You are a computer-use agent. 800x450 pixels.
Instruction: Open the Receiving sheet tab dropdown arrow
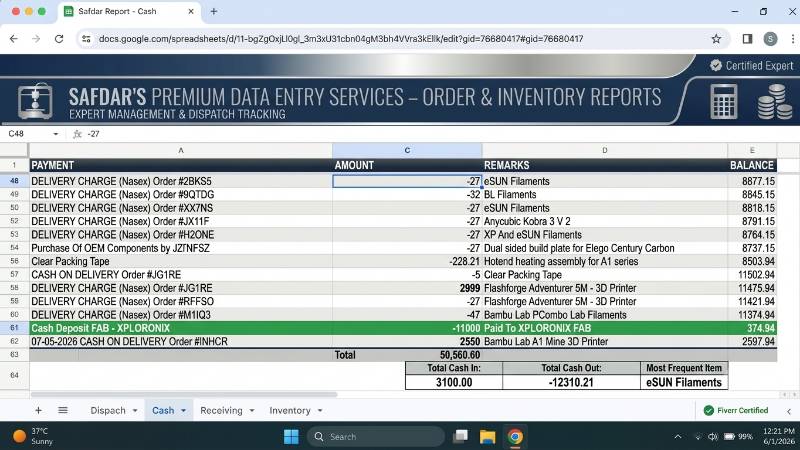click(252, 411)
